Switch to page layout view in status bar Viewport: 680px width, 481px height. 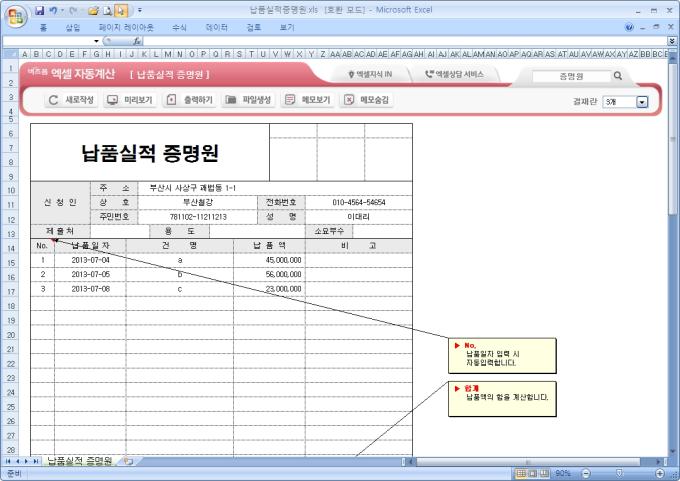pyautogui.click(x=533, y=472)
